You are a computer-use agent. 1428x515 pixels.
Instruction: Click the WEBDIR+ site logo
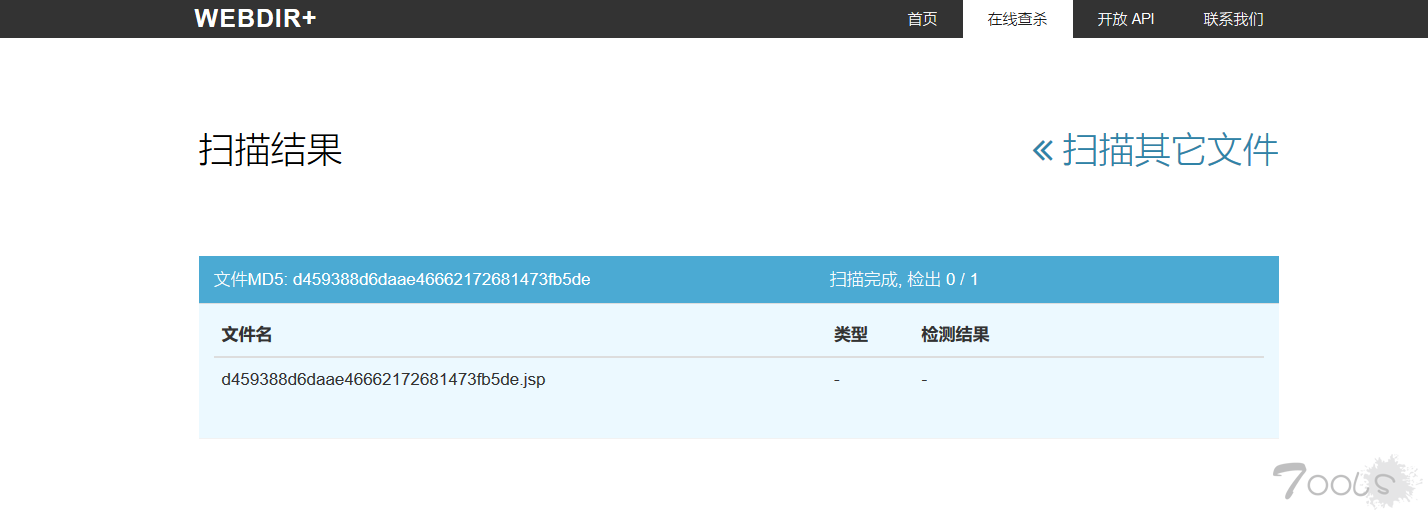pos(255,18)
